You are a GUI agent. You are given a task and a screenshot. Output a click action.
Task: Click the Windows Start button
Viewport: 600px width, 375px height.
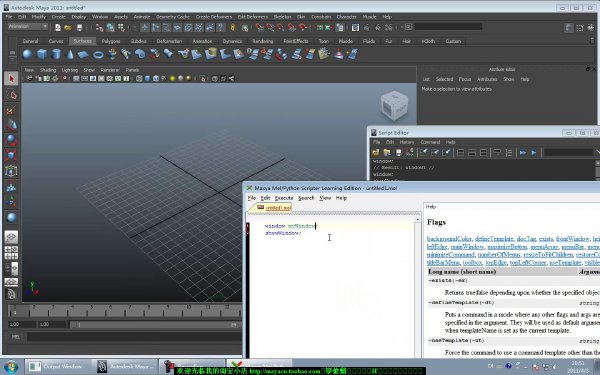point(11,367)
